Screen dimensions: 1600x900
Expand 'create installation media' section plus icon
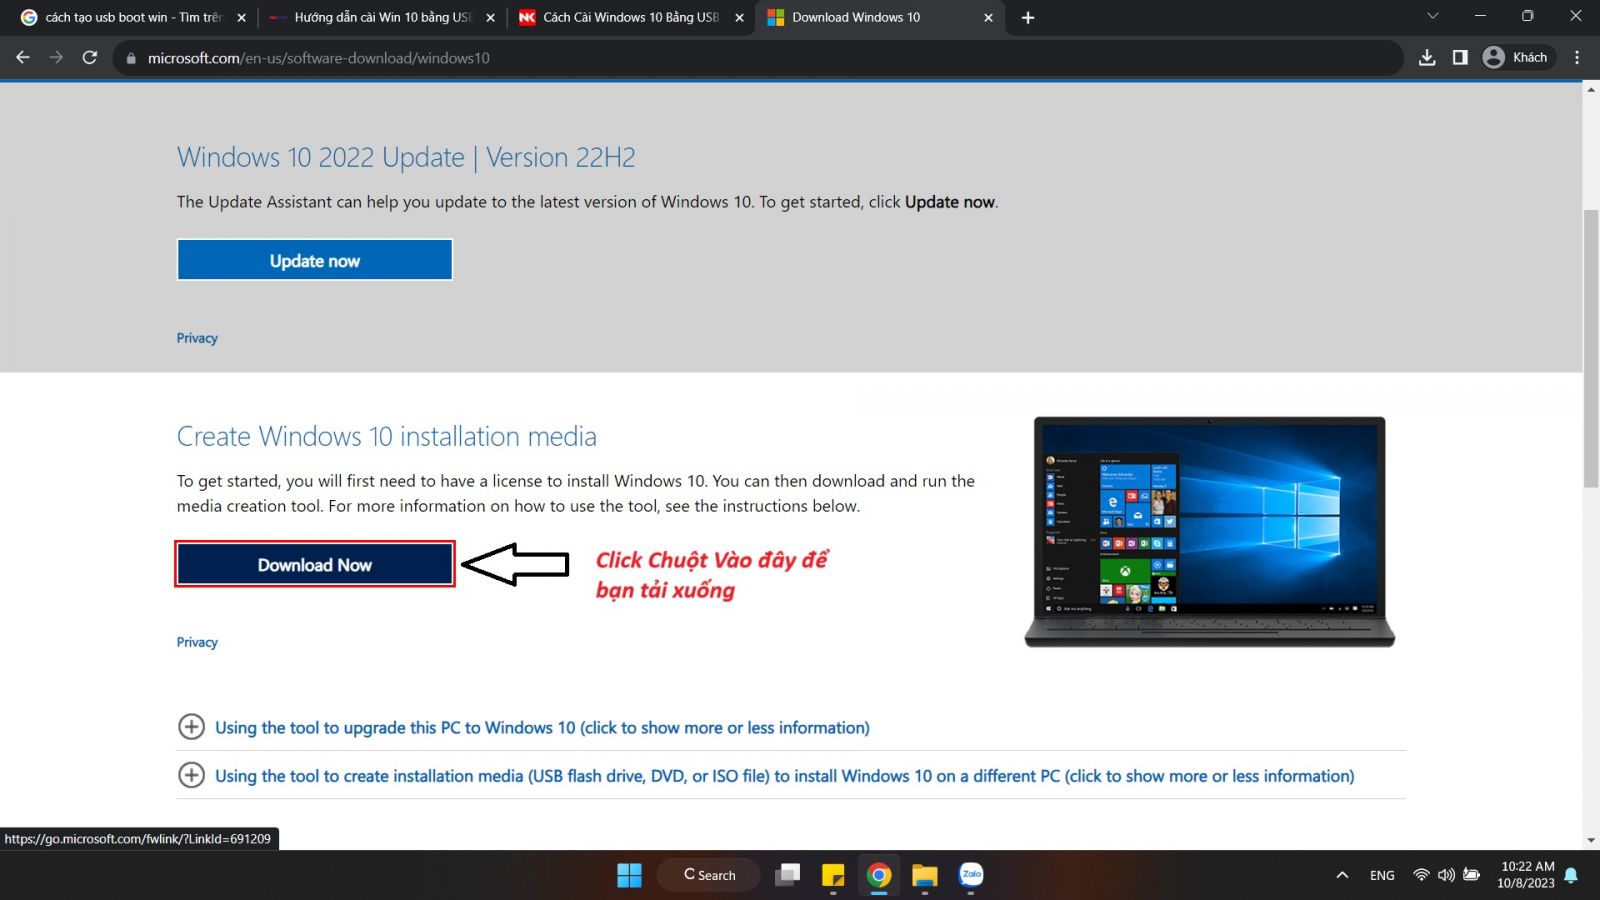point(191,775)
